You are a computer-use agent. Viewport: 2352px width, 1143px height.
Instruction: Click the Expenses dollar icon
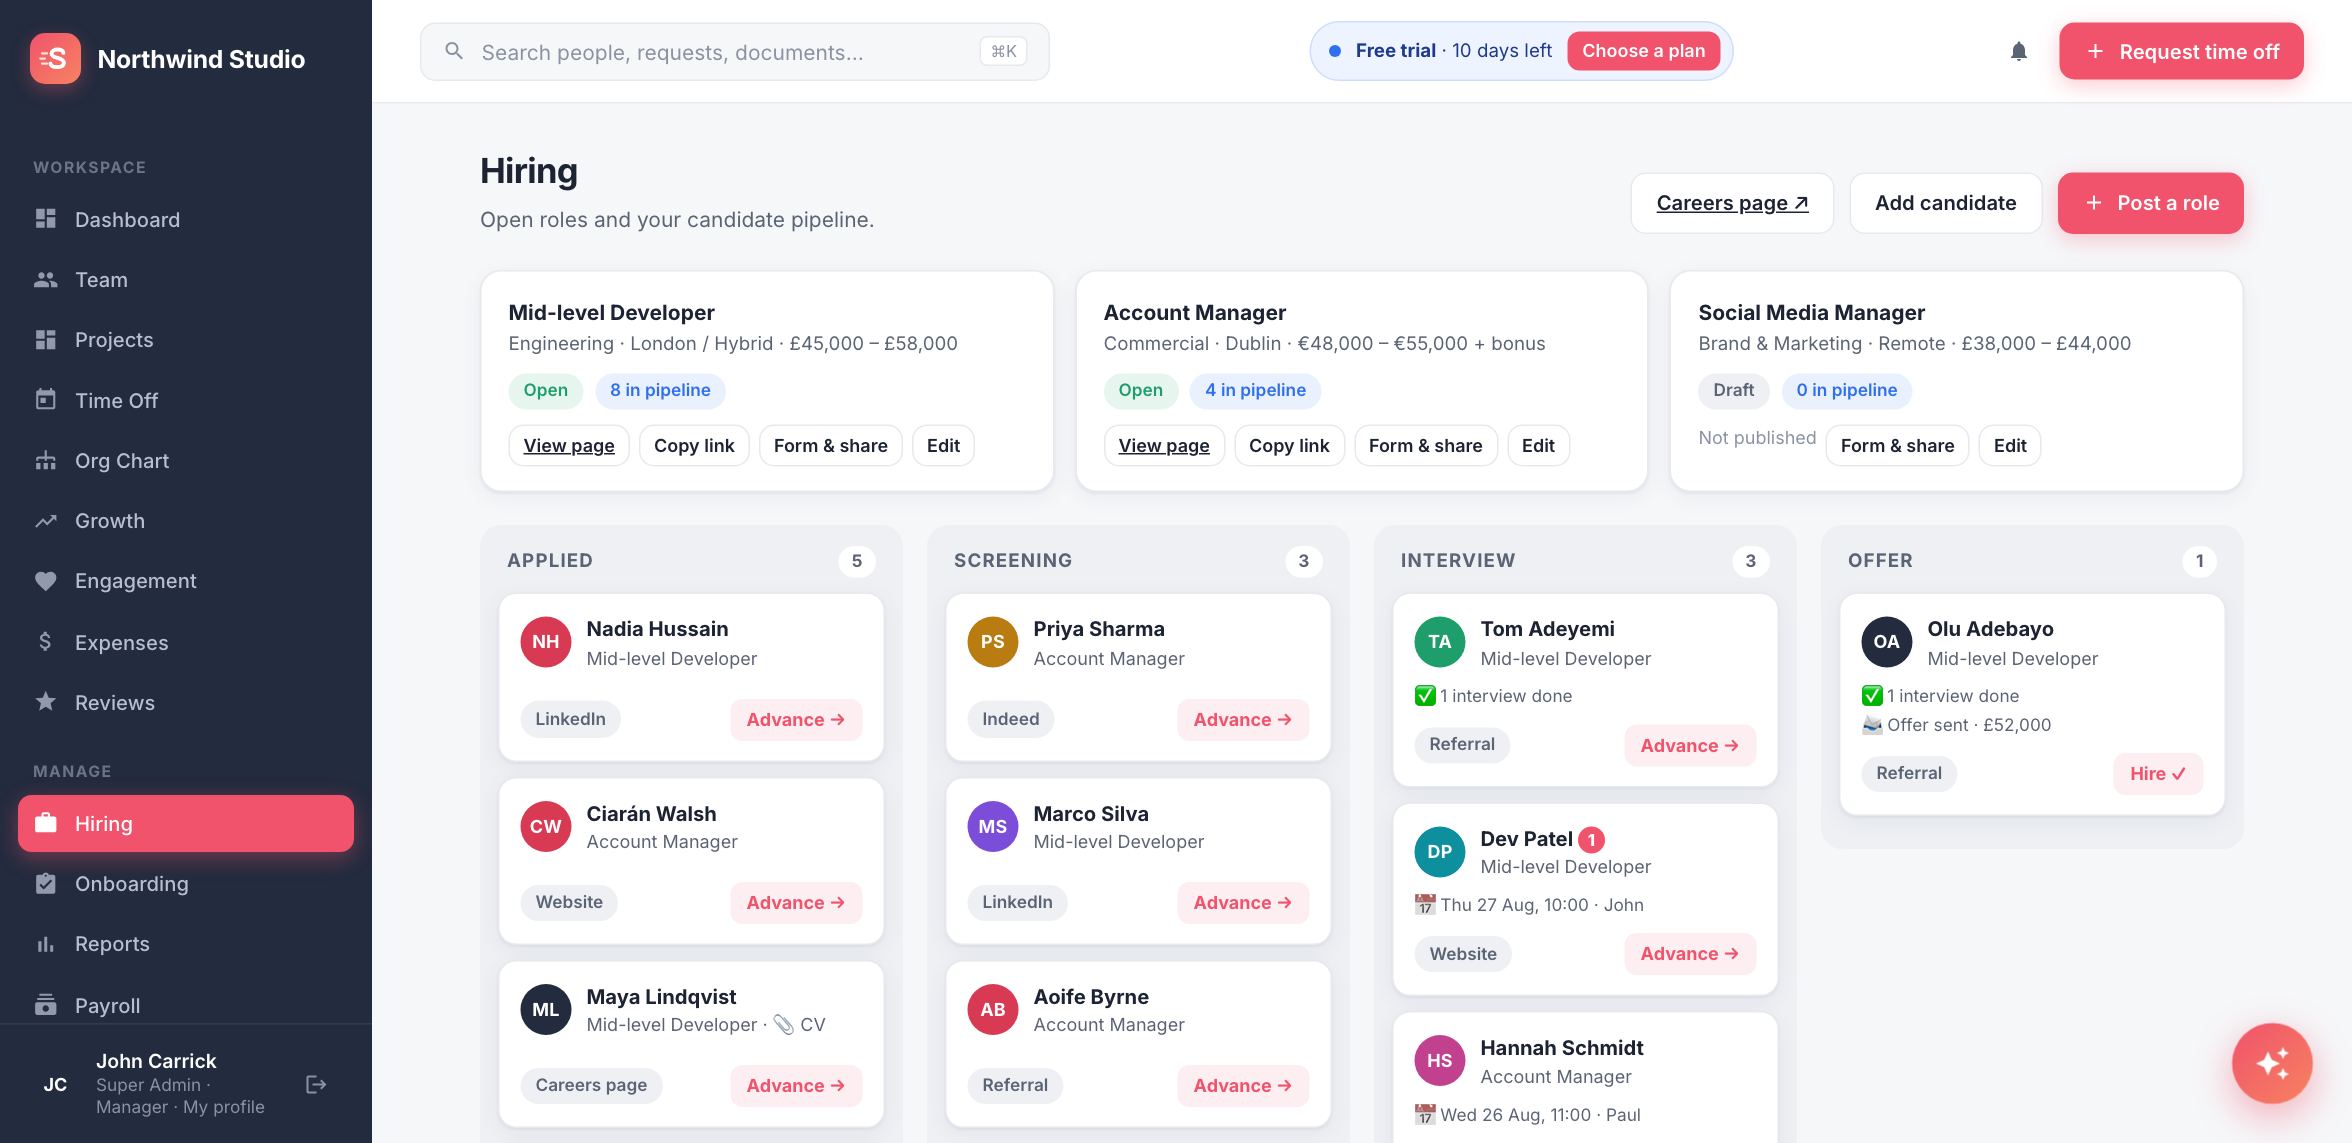coord(46,642)
